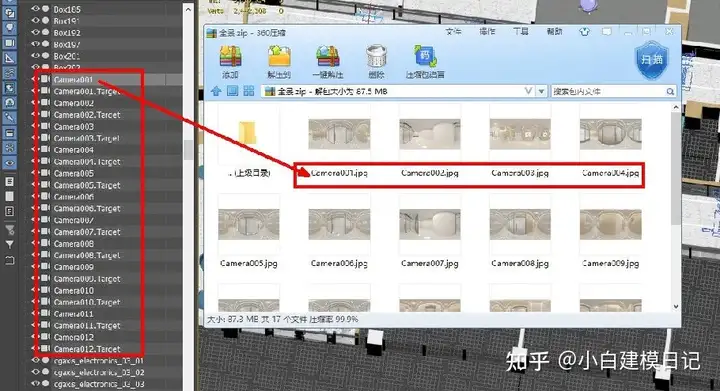Hide cgaxis_electronics_03_01 with its eye icon
720x391 pixels.
35,360
